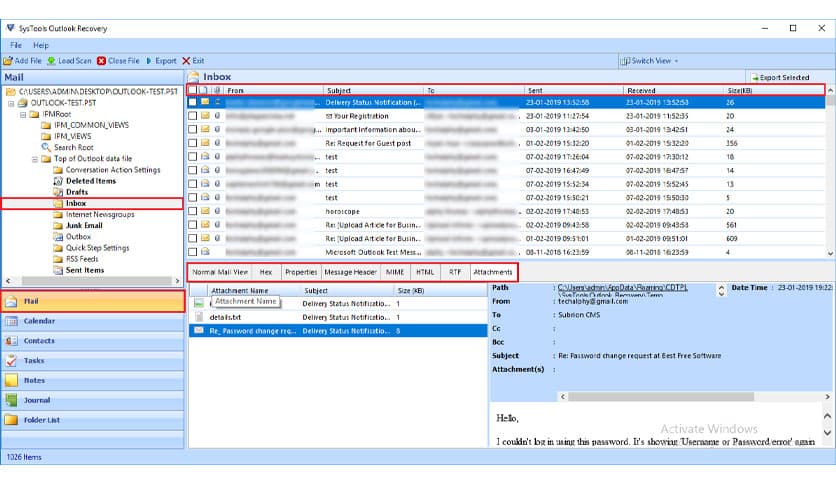The height and width of the screenshot is (484, 836).
Task: Collapse Top of Outlook data file node
Action: tap(35, 159)
